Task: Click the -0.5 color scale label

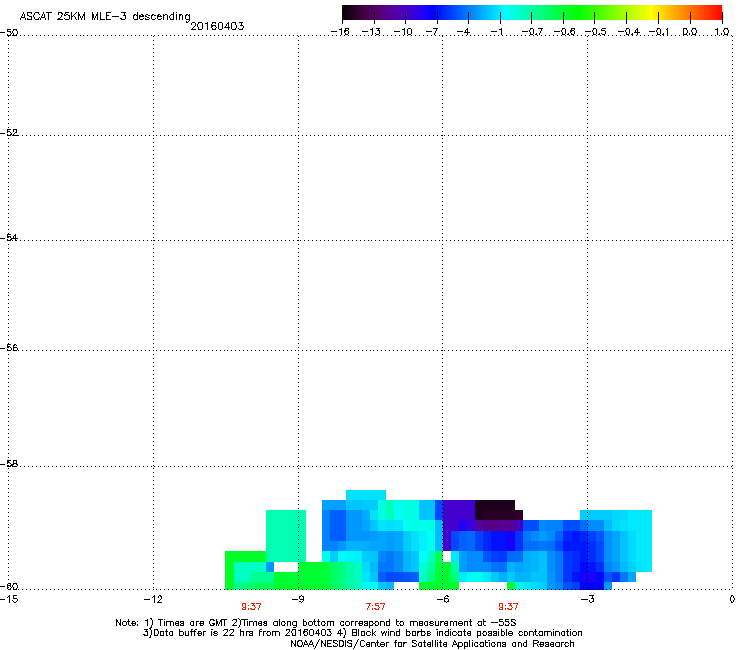Action: pyautogui.click(x=596, y=32)
